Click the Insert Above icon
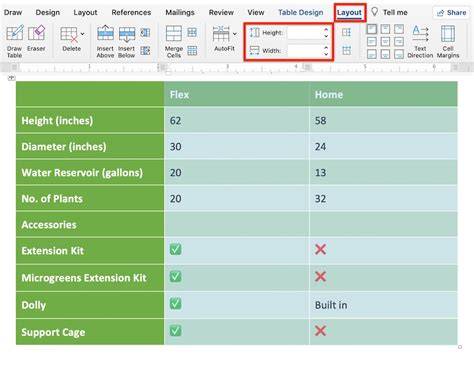 pyautogui.click(x=105, y=41)
